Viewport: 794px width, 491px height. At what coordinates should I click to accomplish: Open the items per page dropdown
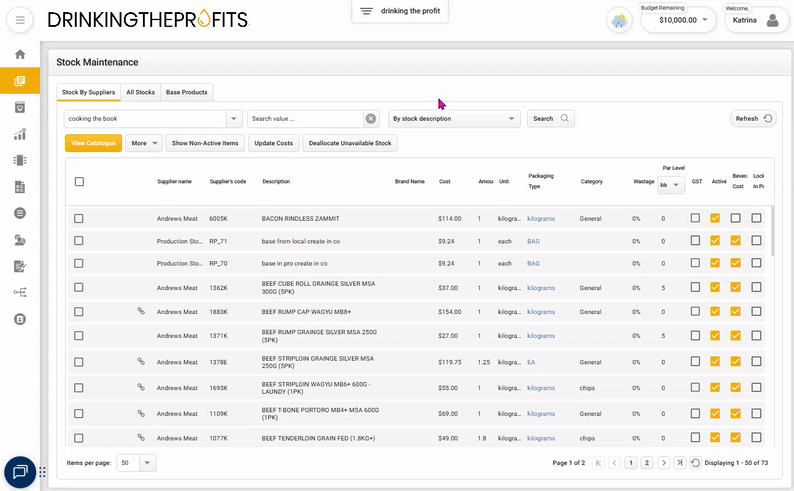[x=148, y=463]
